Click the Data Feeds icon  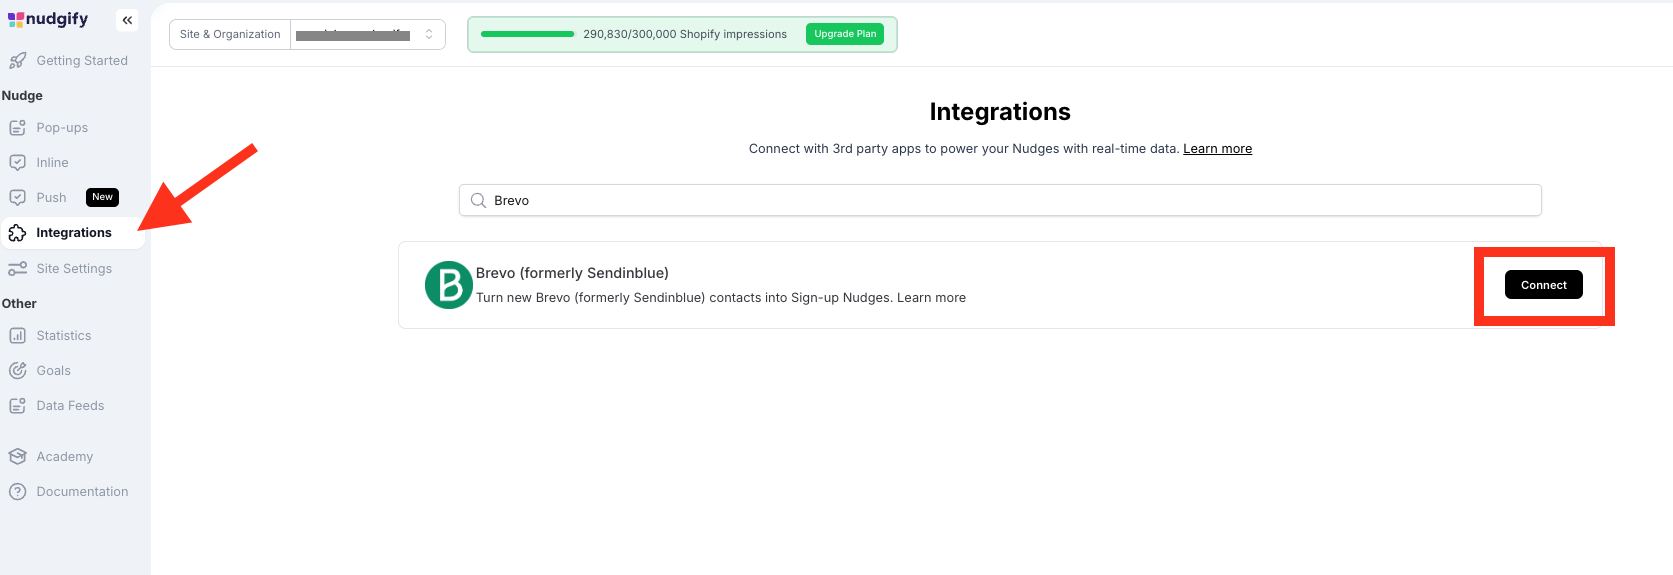coord(17,406)
